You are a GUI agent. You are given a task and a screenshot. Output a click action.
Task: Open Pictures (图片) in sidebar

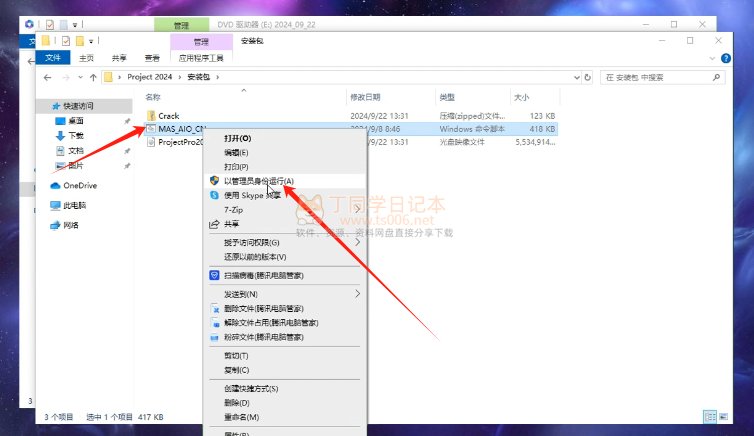coord(75,165)
